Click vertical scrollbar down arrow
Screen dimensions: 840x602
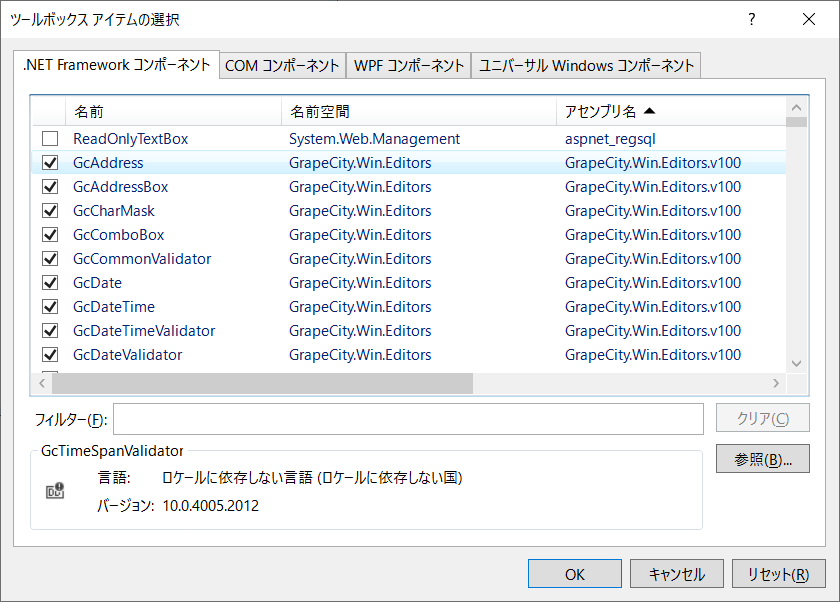[x=797, y=363]
